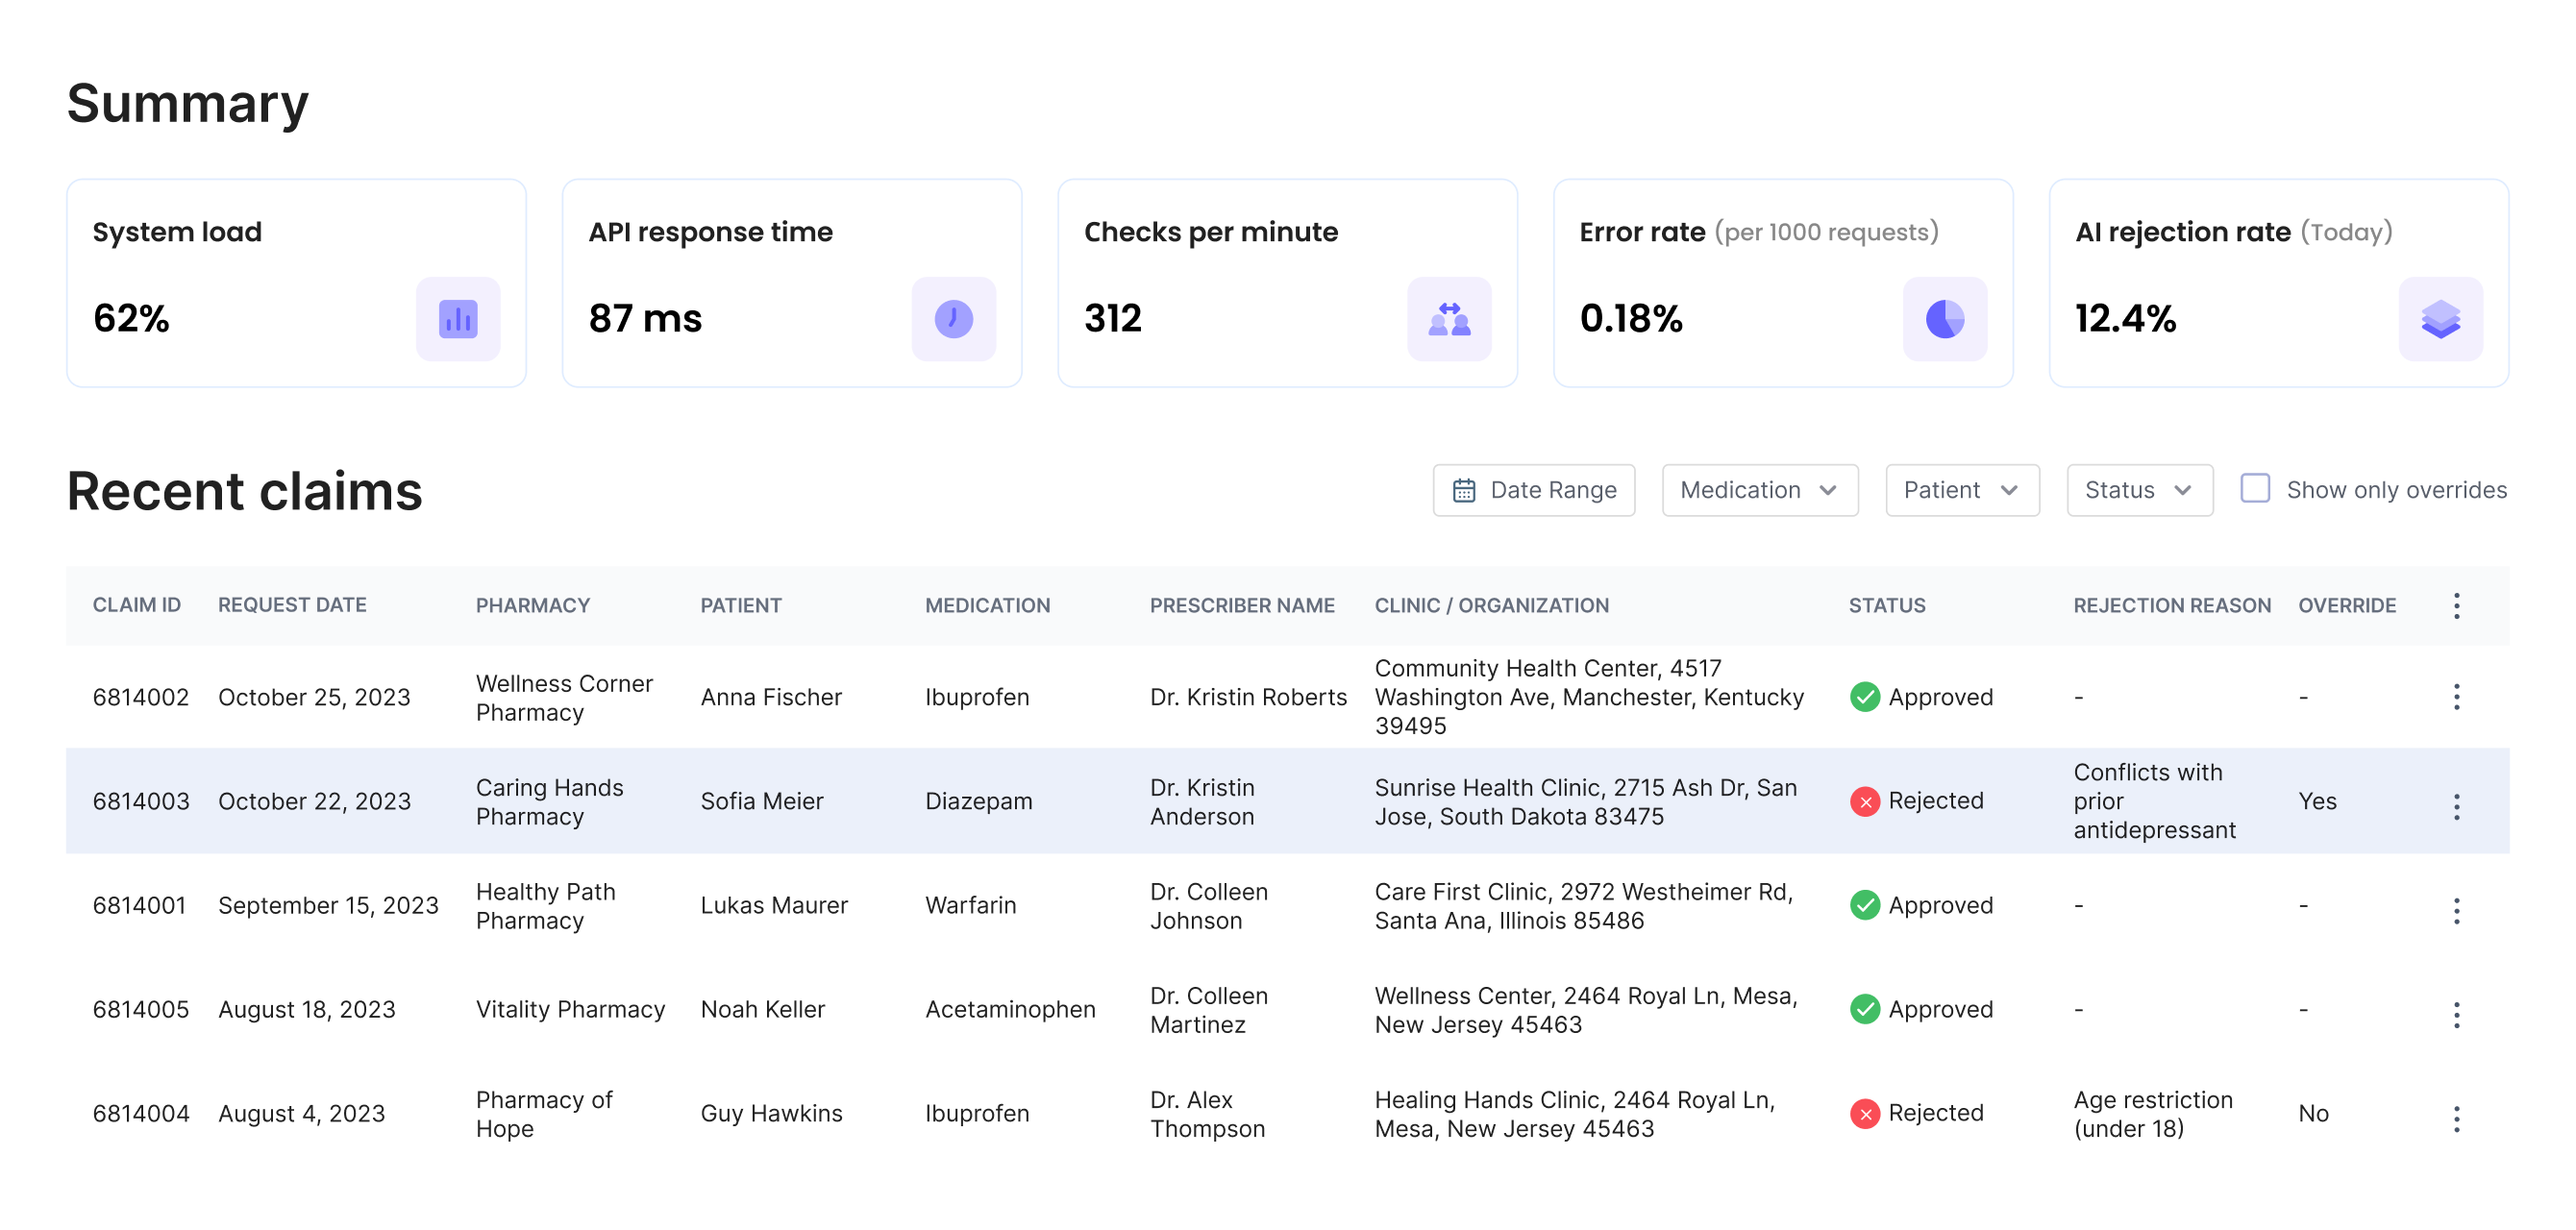Select the Sofia Meier claim row
This screenshot has width=2576, height=1230.
coord(761,801)
